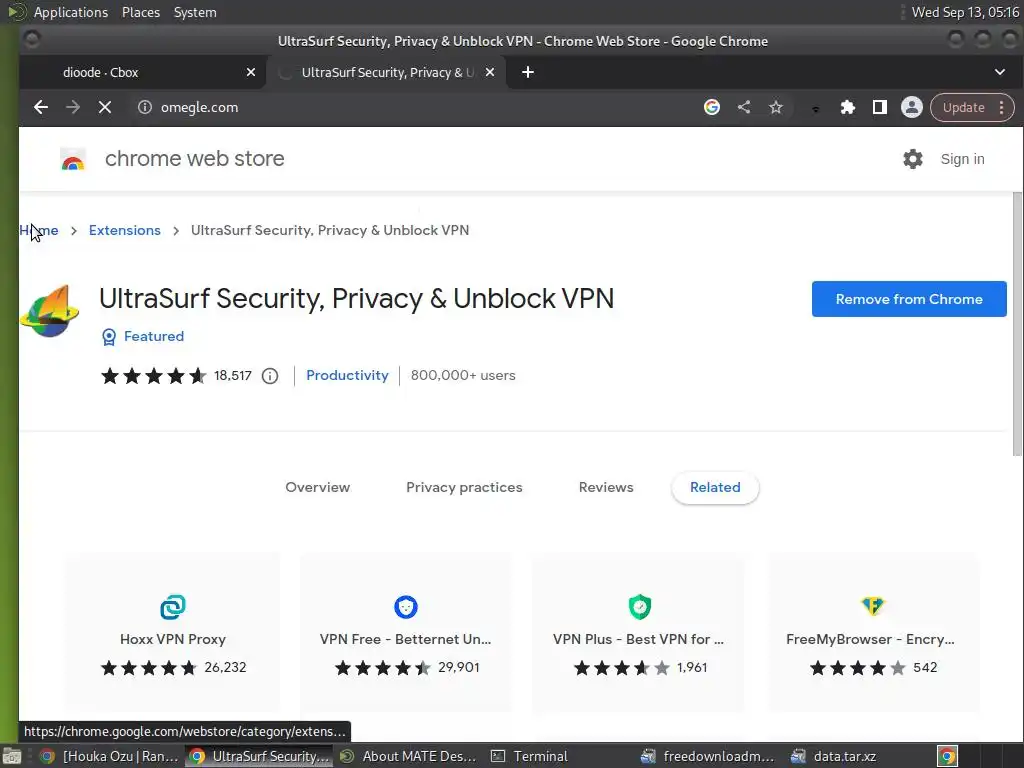
Task: Switch to the dioode - Cbox tab
Action: click(x=143, y=72)
